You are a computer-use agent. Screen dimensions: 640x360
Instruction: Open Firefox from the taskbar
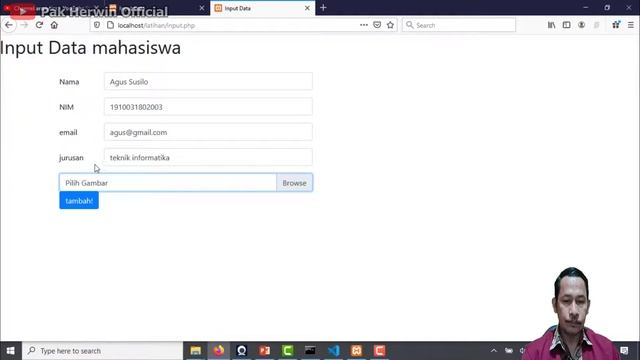[x=219, y=351]
